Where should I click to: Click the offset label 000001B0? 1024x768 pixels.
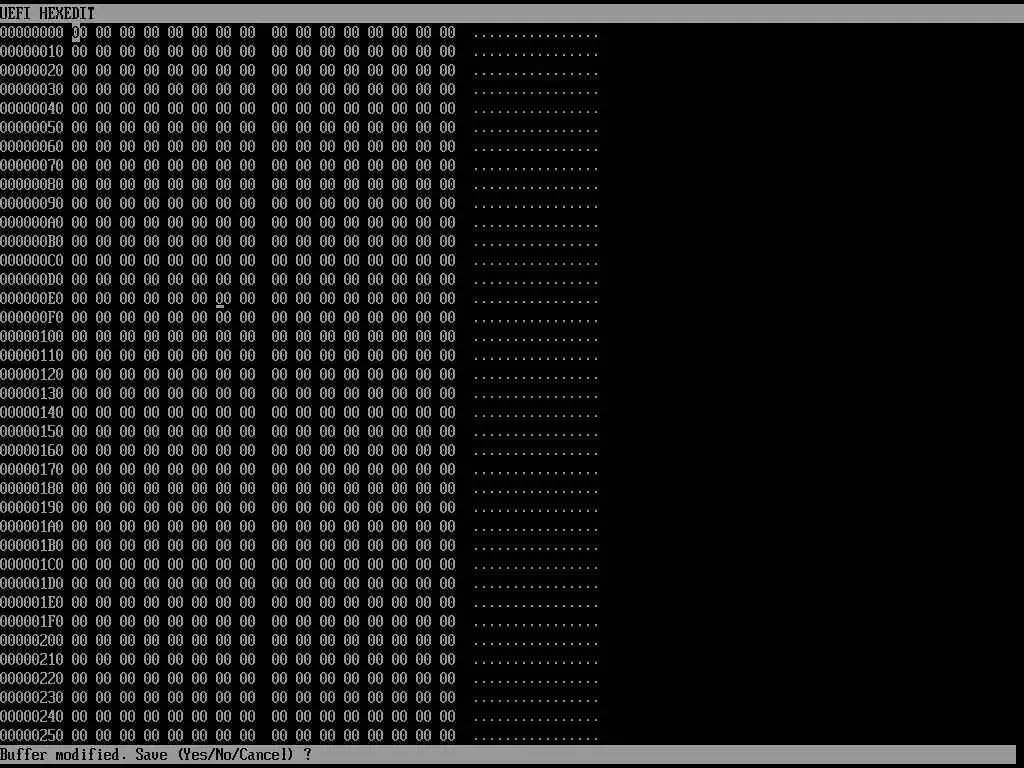coord(32,545)
